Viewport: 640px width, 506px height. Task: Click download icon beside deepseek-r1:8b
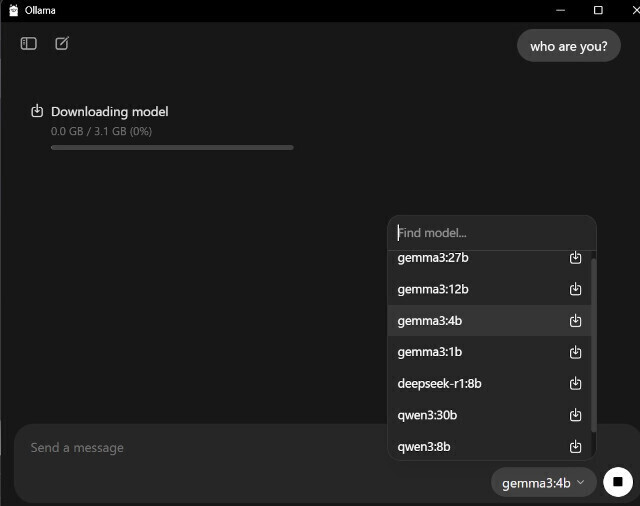576,383
